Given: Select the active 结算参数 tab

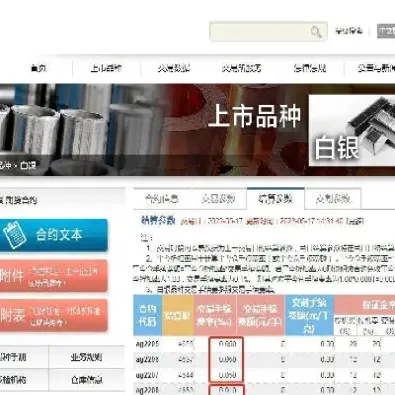Looking at the screenshot, I should coord(275,199).
